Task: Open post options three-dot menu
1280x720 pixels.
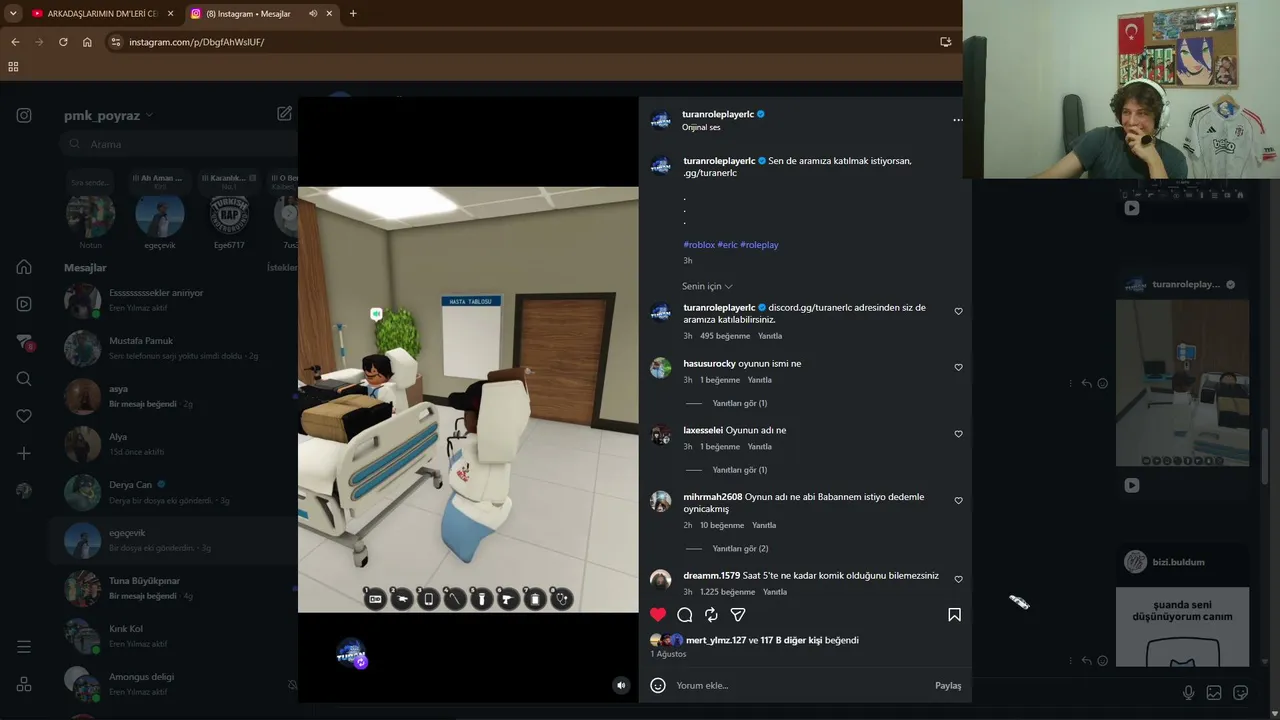Action: (958, 120)
